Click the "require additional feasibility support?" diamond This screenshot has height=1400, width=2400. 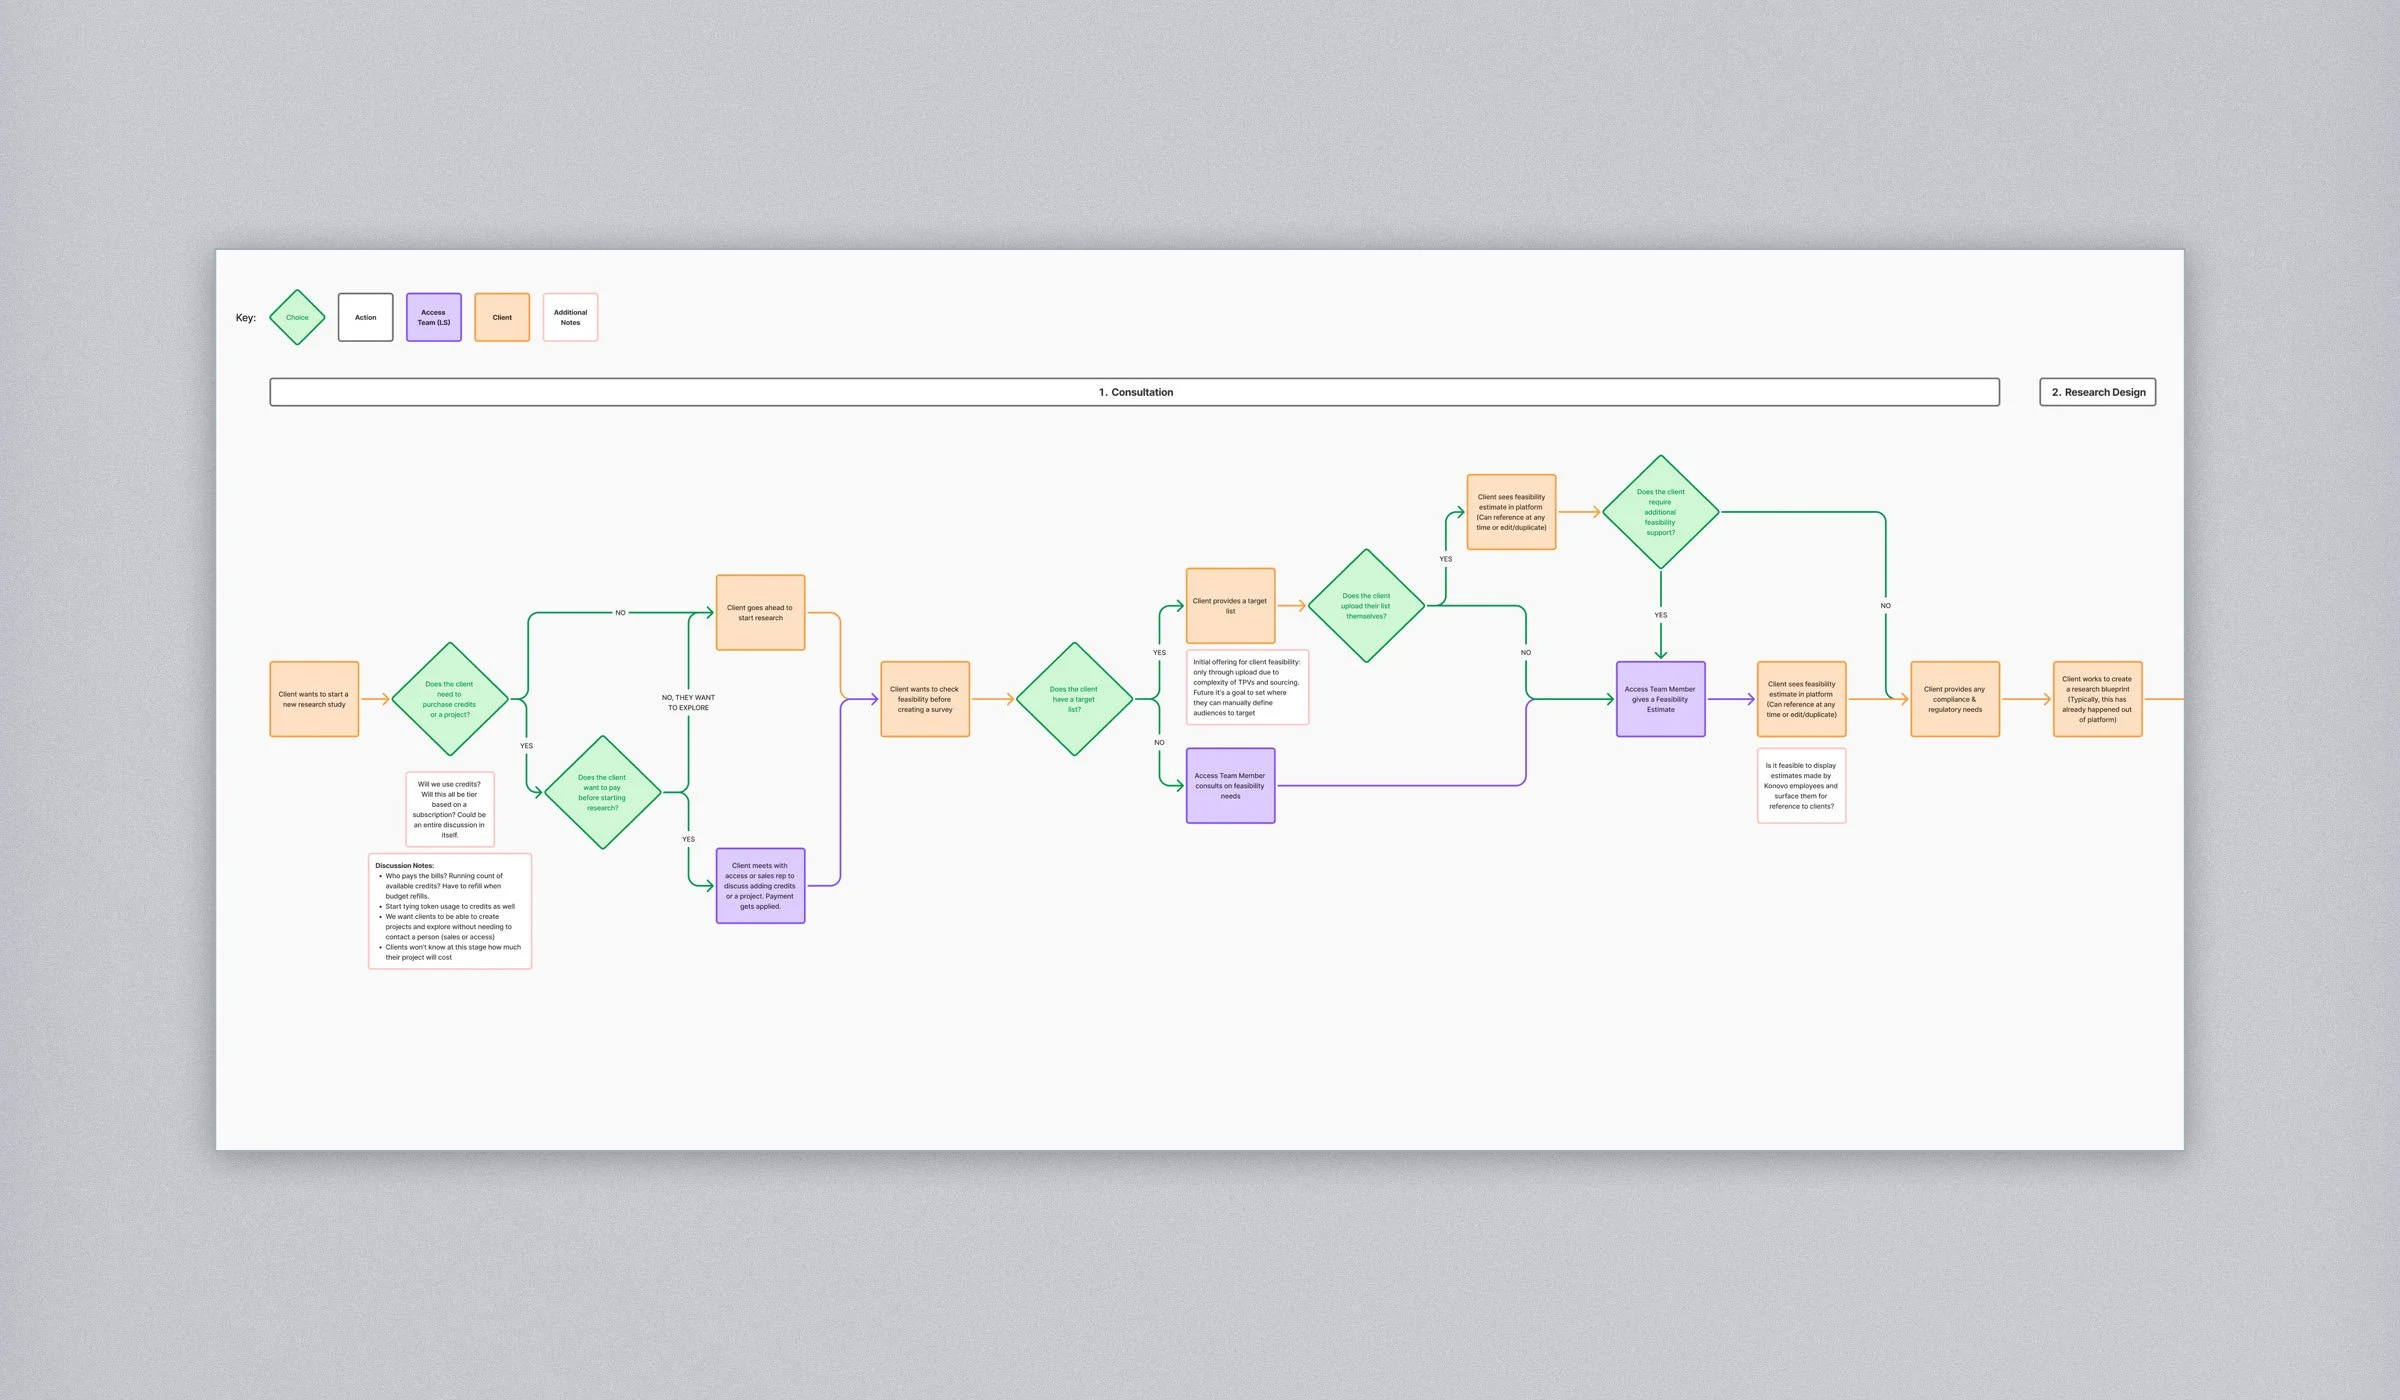pos(1661,512)
